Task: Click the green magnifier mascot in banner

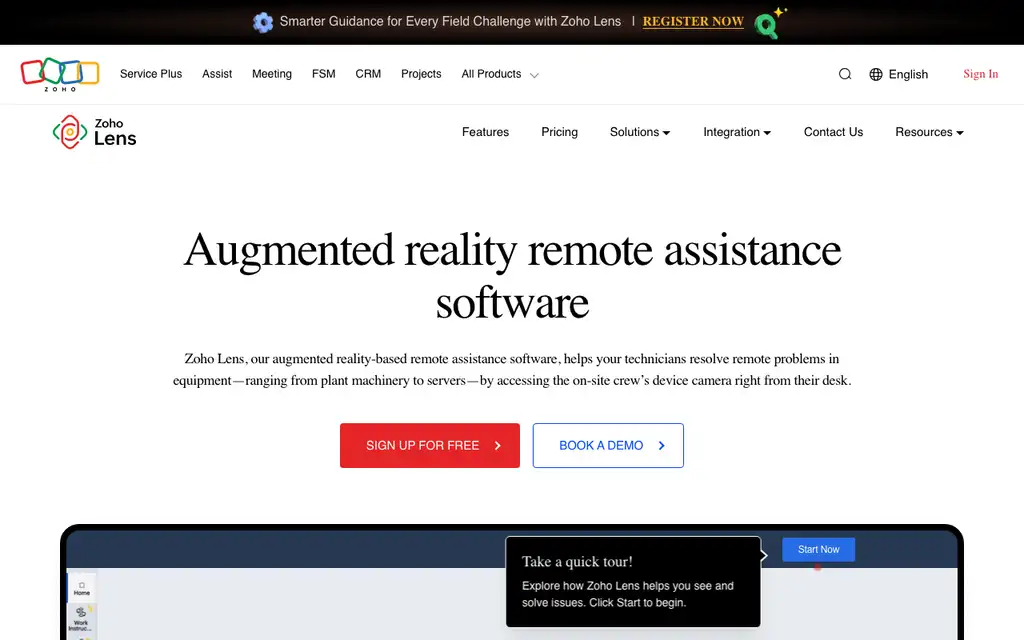Action: (769, 23)
